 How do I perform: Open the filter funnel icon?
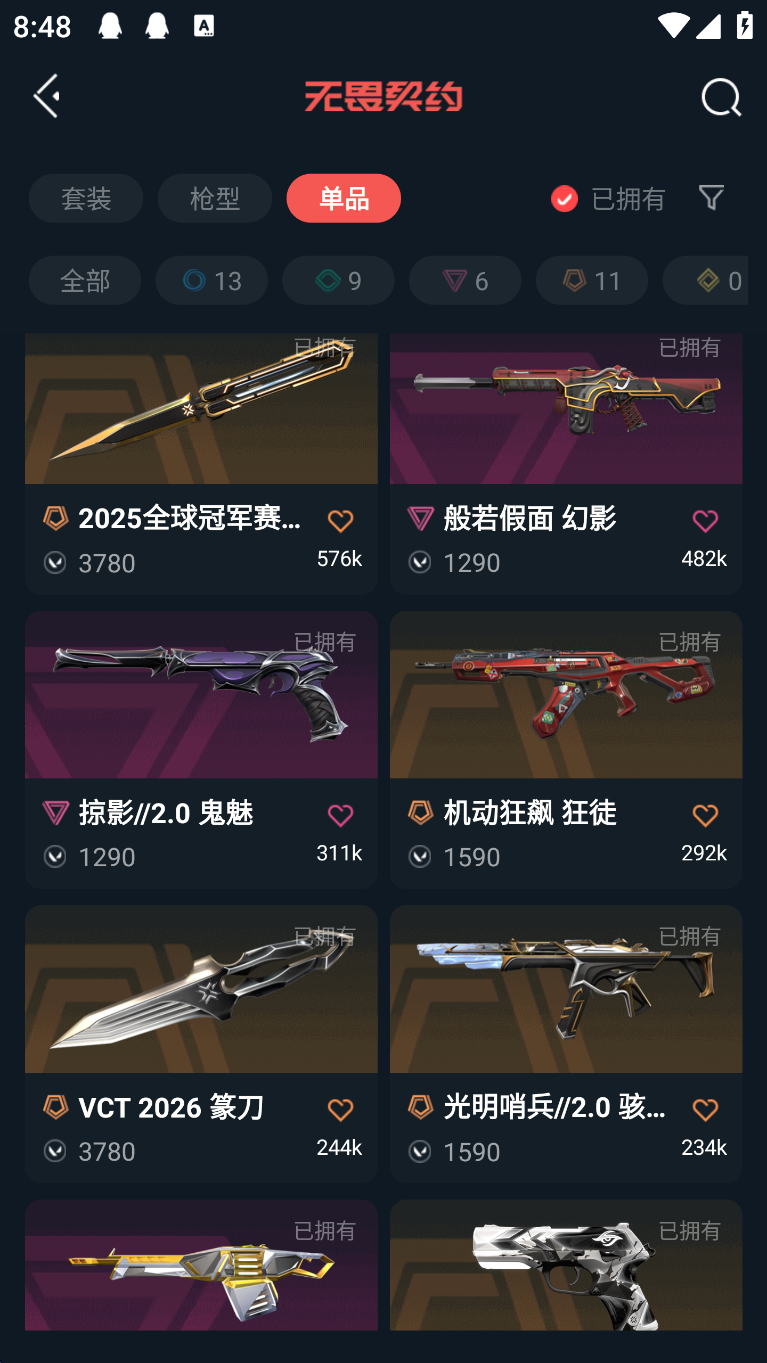click(x=711, y=197)
